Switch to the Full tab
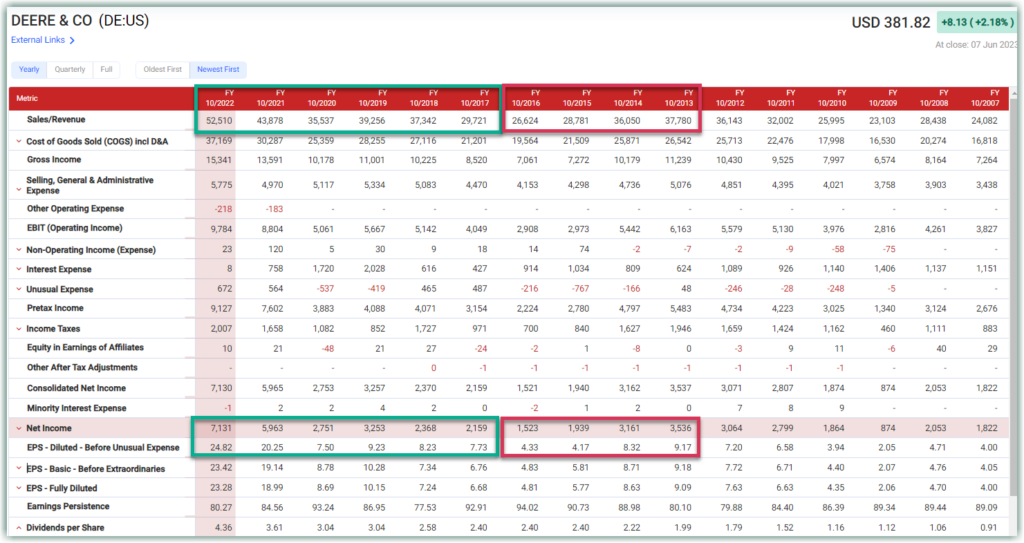1024x543 pixels. tap(106, 69)
